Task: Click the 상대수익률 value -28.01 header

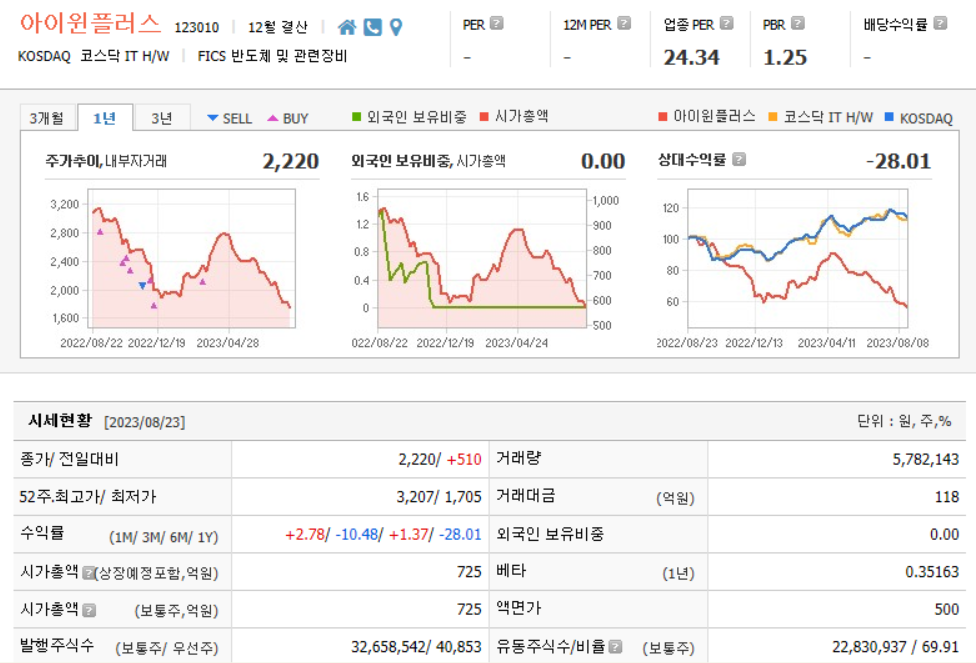Action: click(898, 161)
